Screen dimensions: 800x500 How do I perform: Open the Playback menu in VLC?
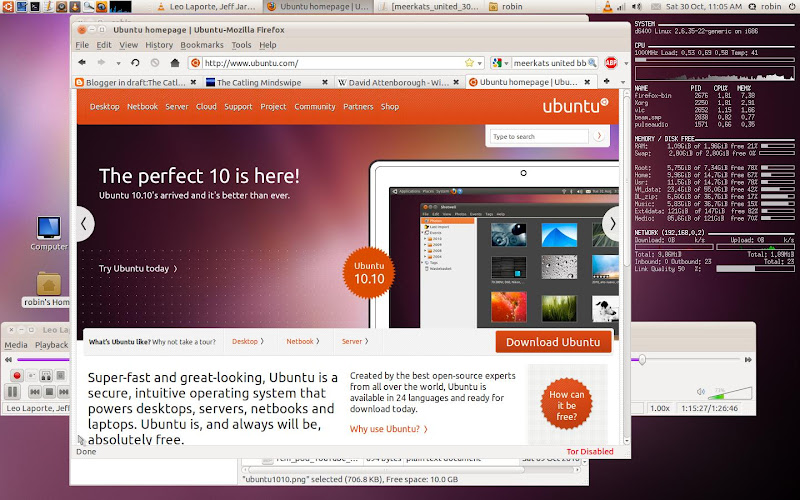(x=51, y=345)
